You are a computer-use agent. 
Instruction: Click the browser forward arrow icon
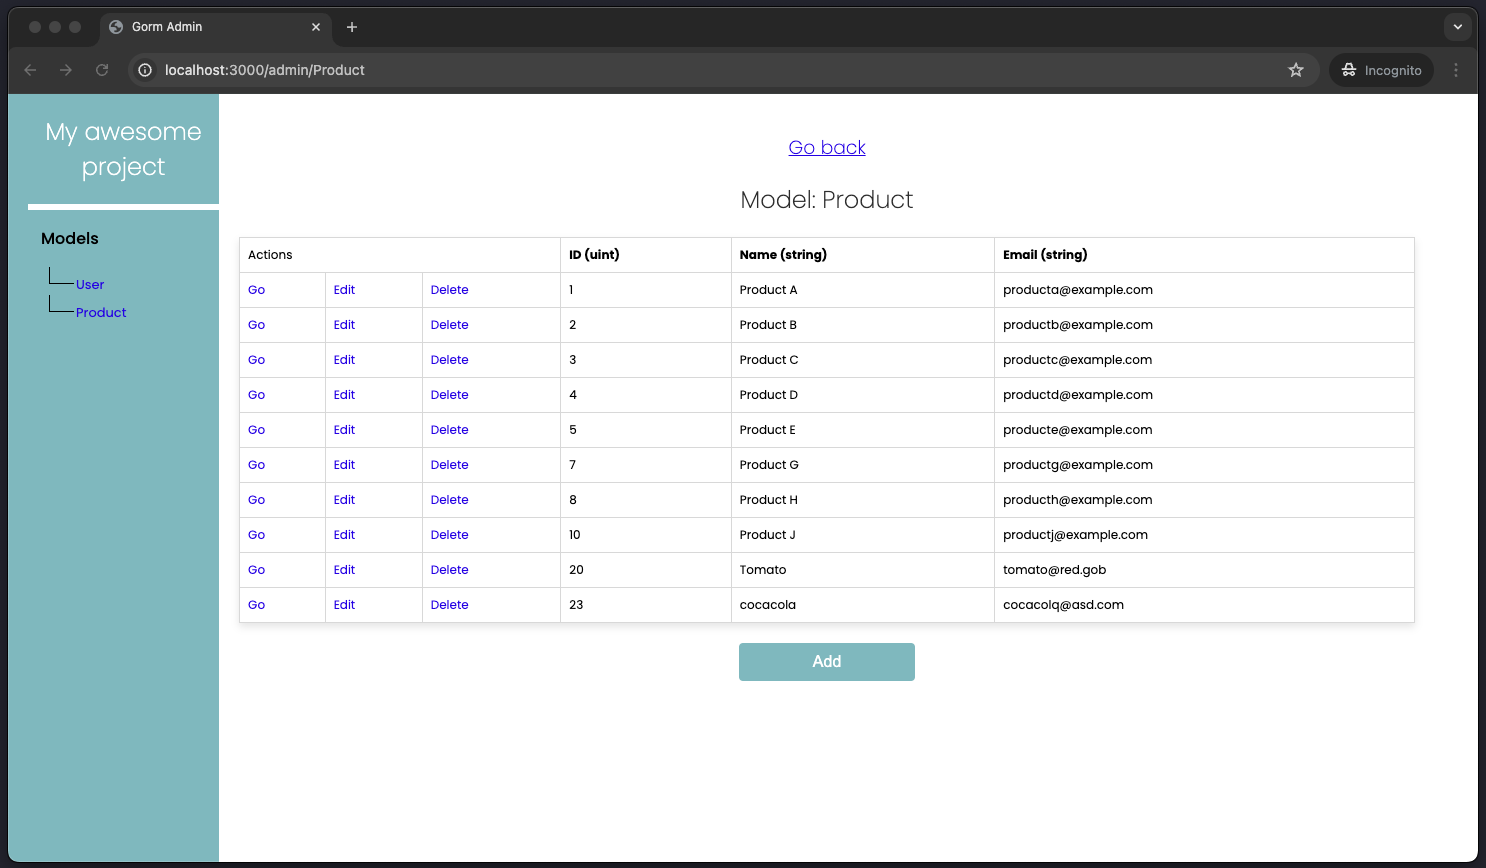point(66,70)
